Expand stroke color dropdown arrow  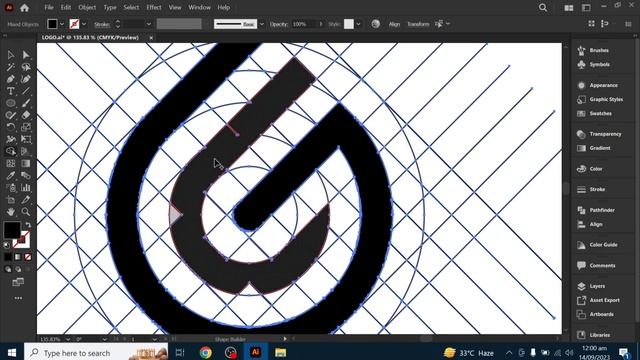click(x=84, y=24)
